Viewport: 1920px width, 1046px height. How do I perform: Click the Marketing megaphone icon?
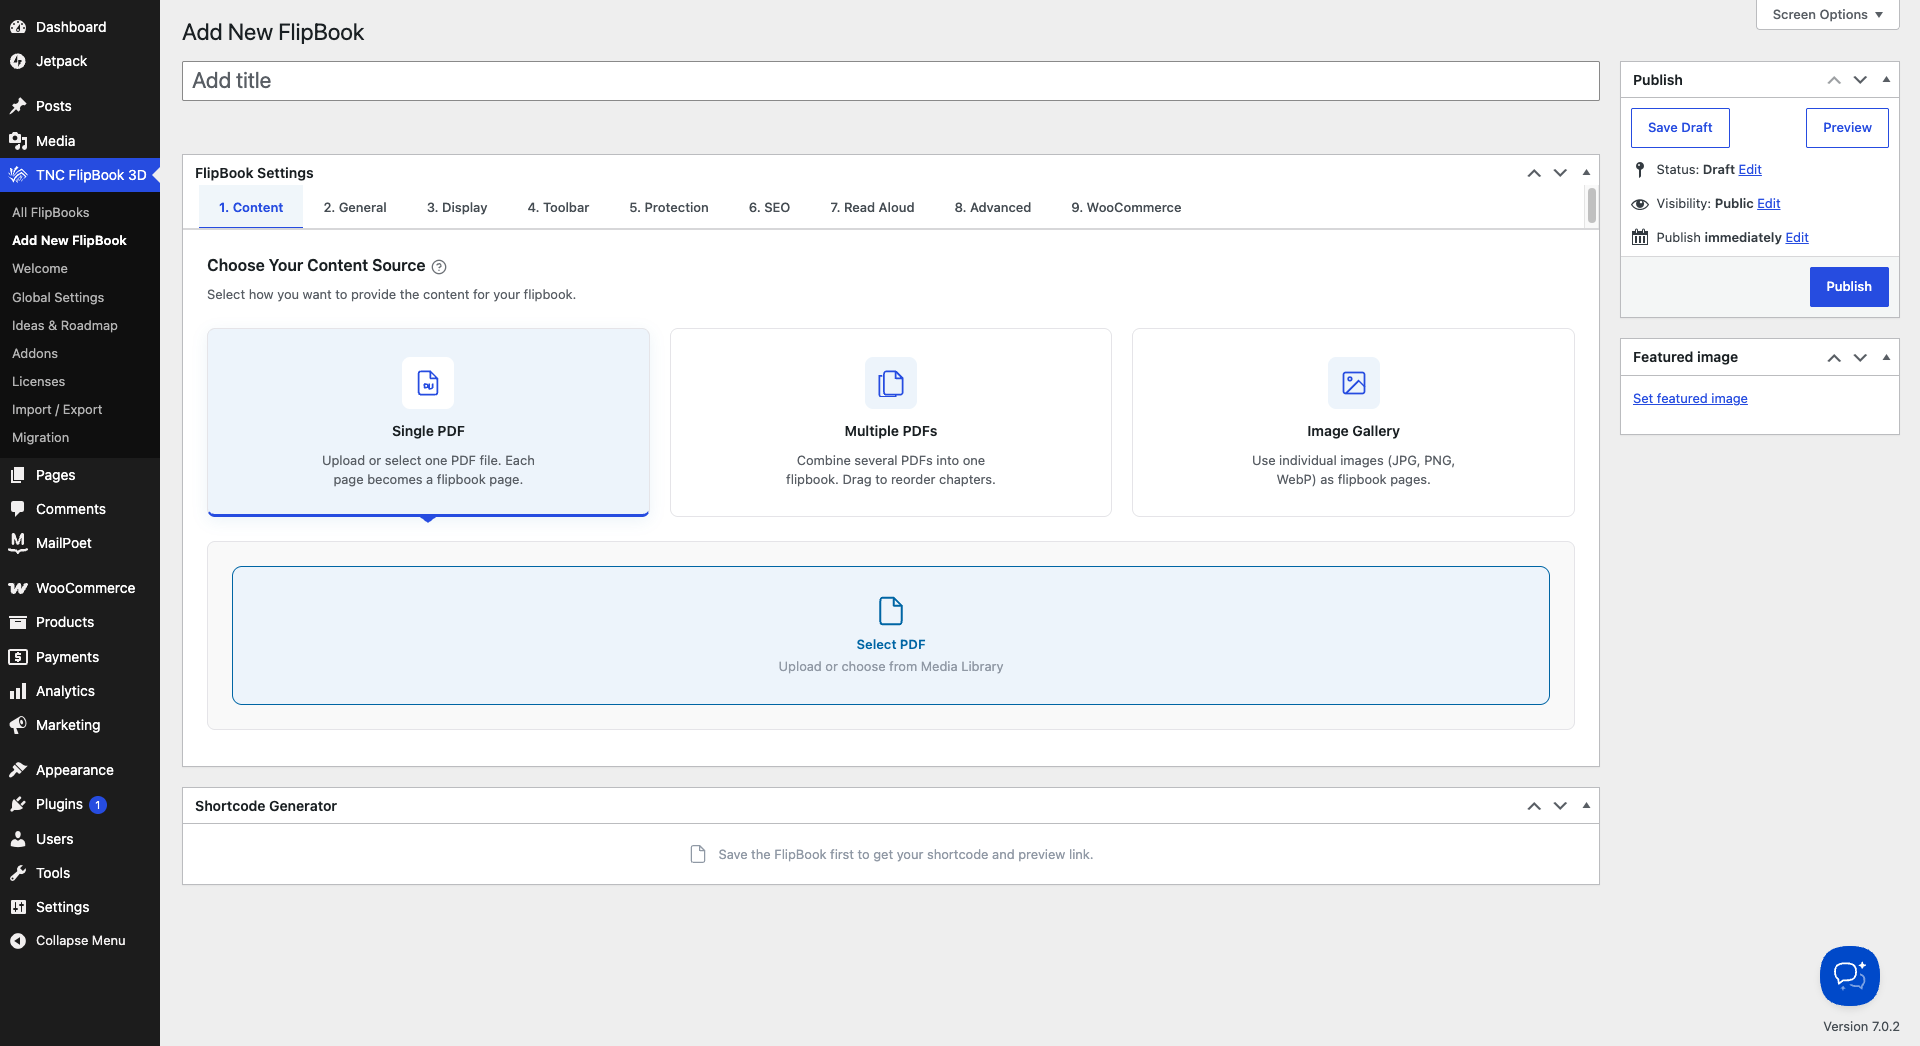coord(18,725)
